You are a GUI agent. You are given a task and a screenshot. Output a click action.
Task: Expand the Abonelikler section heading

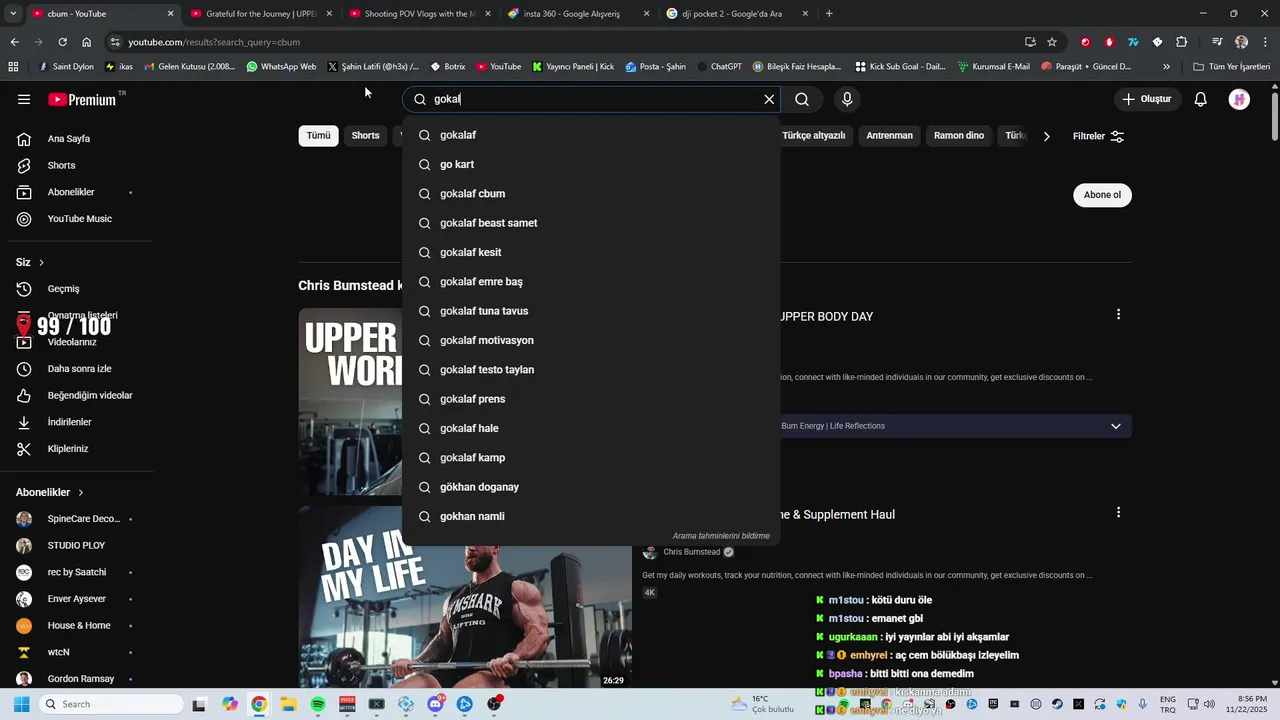click(x=50, y=492)
